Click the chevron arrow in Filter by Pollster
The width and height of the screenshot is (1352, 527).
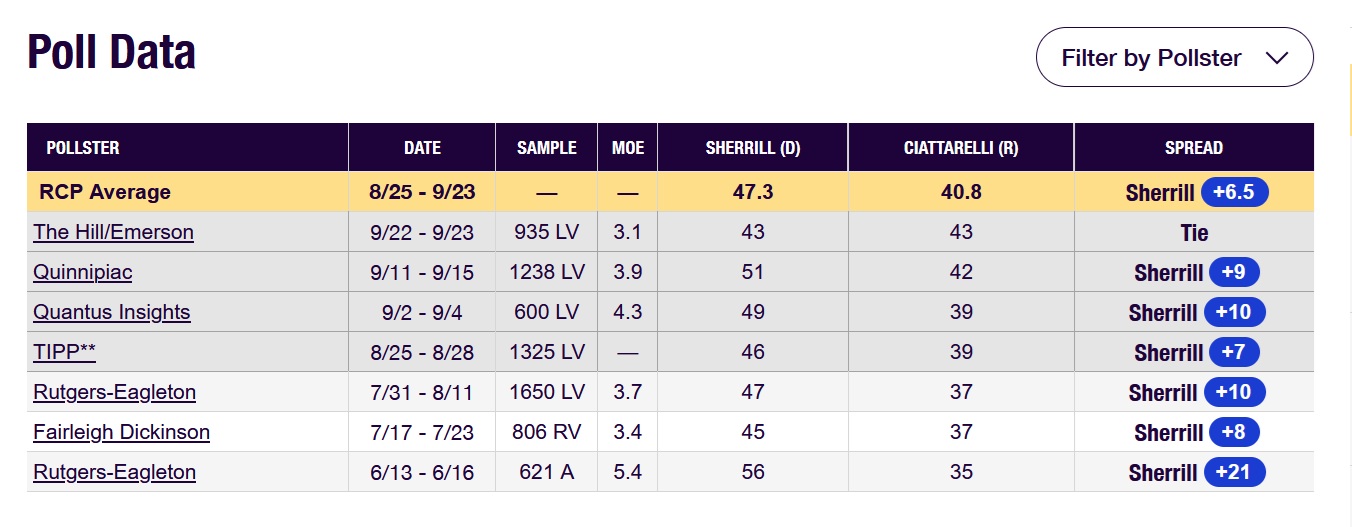point(1276,58)
